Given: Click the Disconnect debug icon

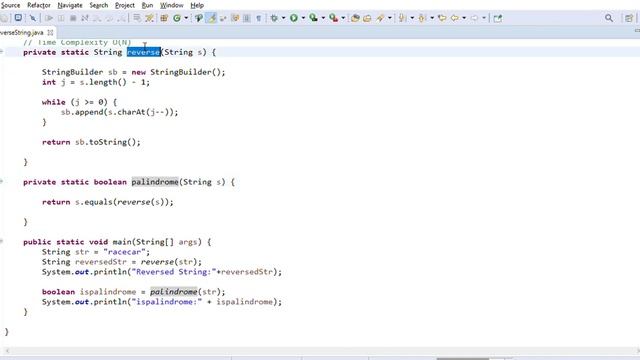Looking at the screenshot, I should pyautogui.click(x=85, y=18).
